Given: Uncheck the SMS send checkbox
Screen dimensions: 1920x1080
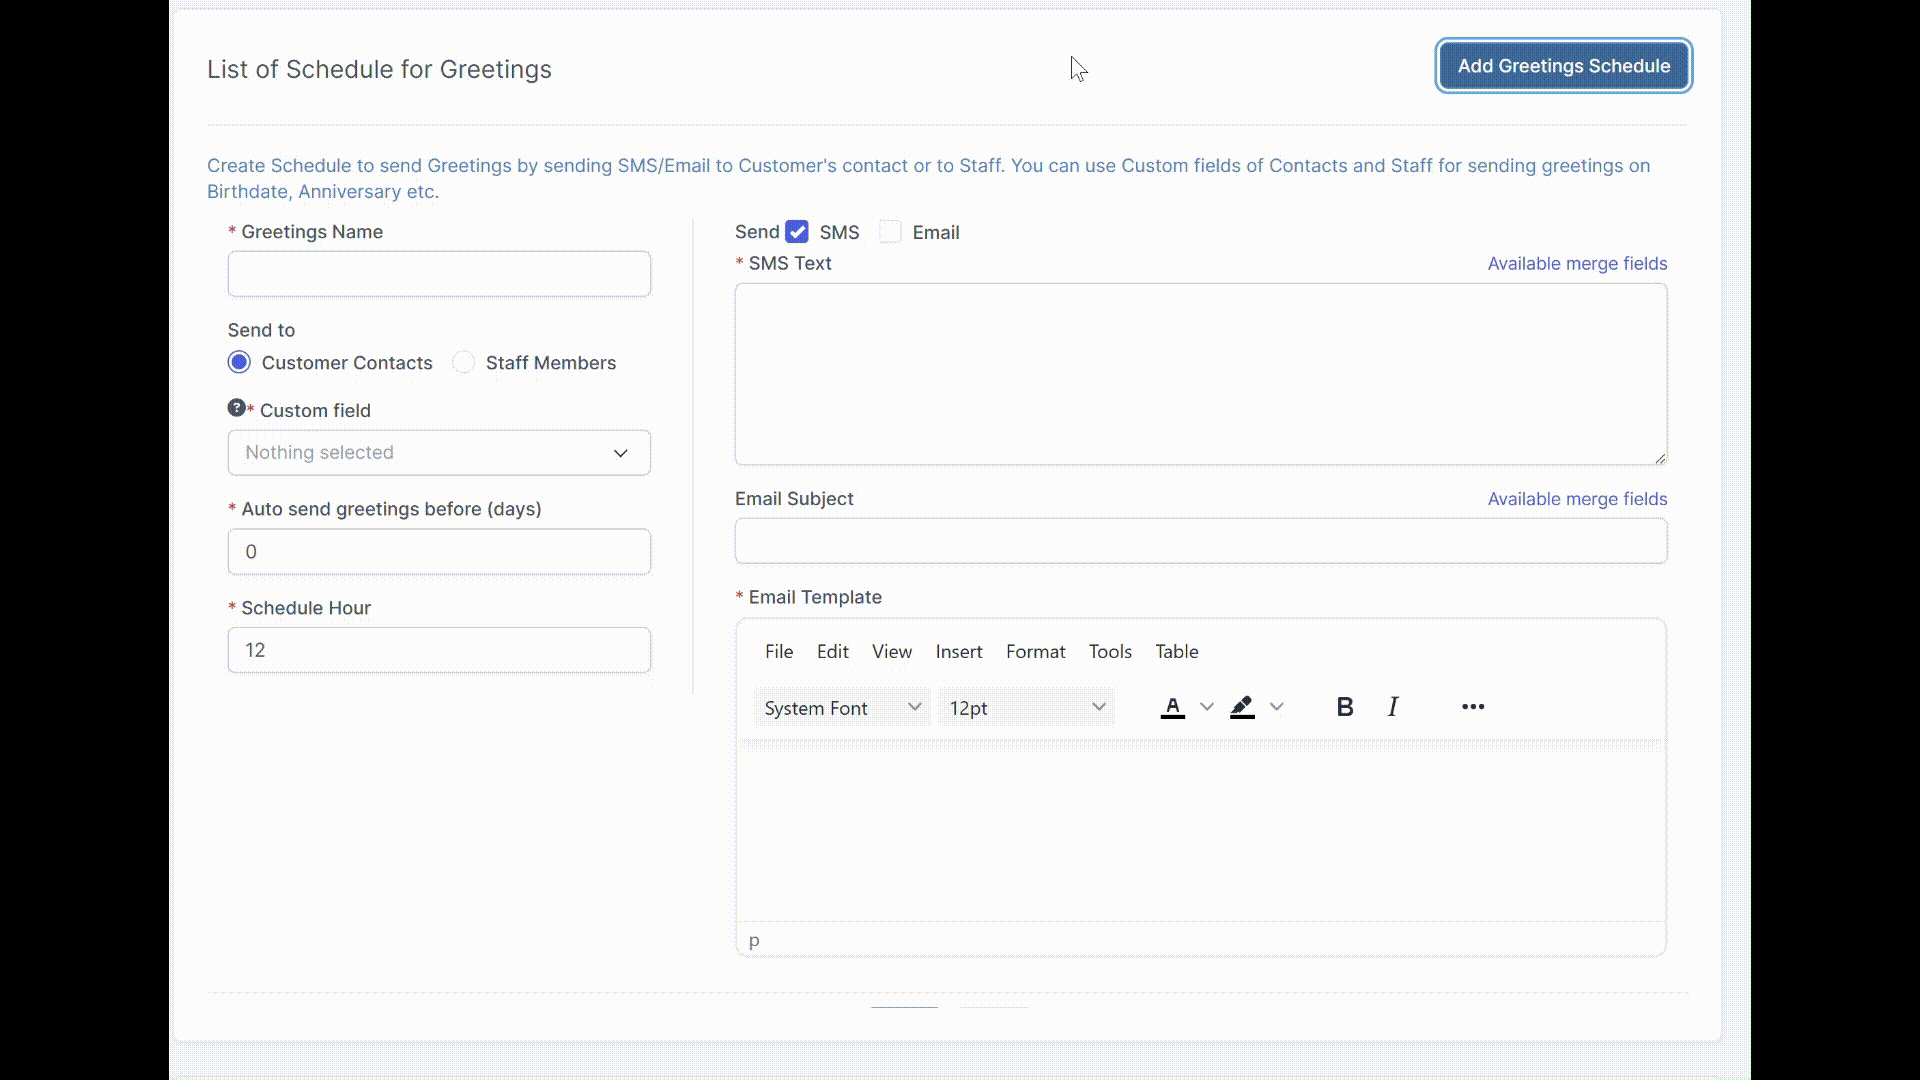Looking at the screenshot, I should 797,232.
